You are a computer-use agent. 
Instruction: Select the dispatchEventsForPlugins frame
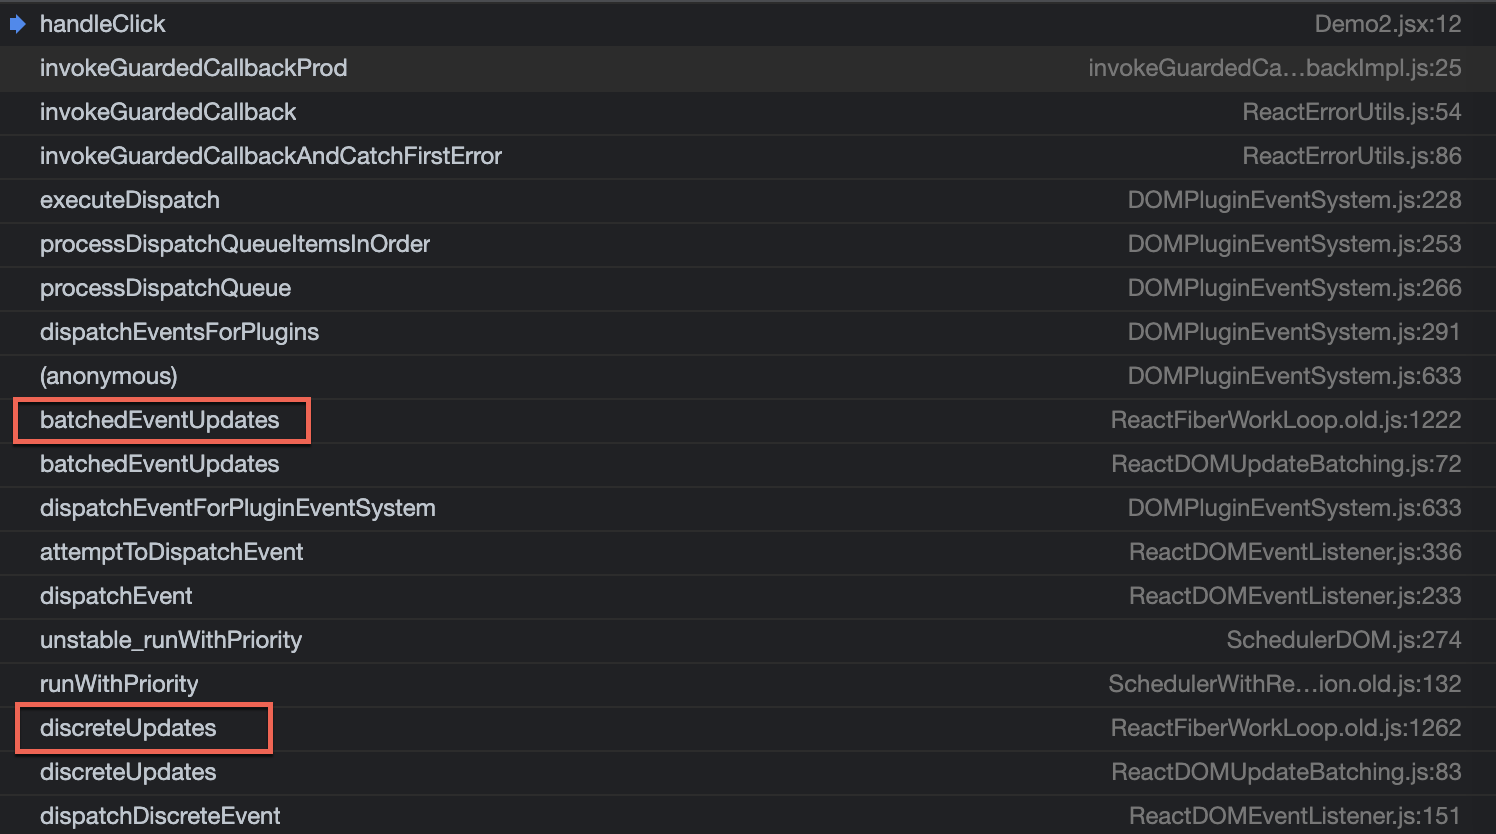click(179, 332)
